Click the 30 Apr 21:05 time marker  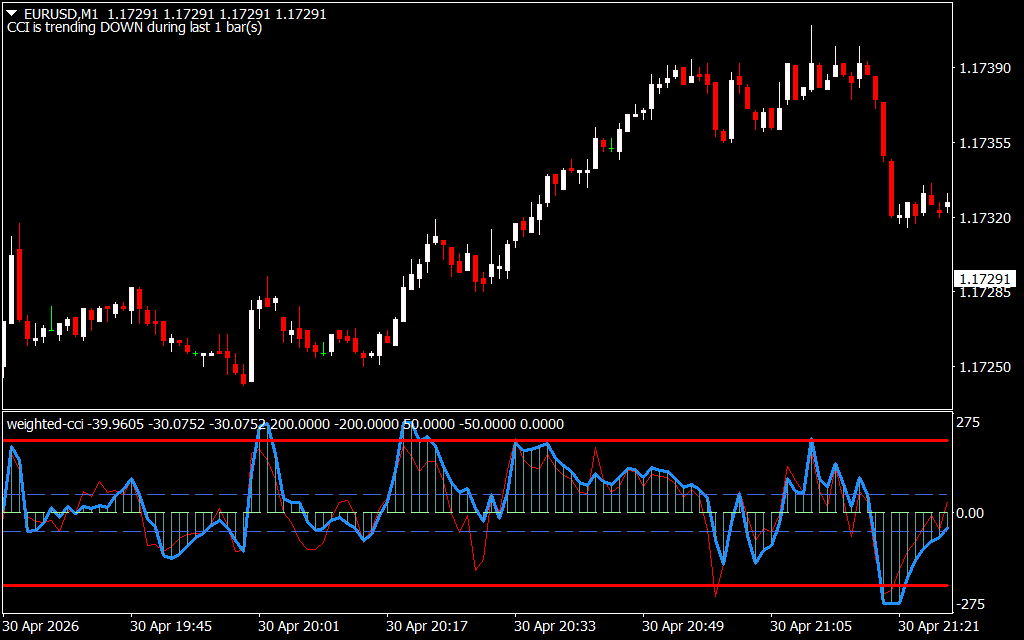pyautogui.click(x=811, y=626)
